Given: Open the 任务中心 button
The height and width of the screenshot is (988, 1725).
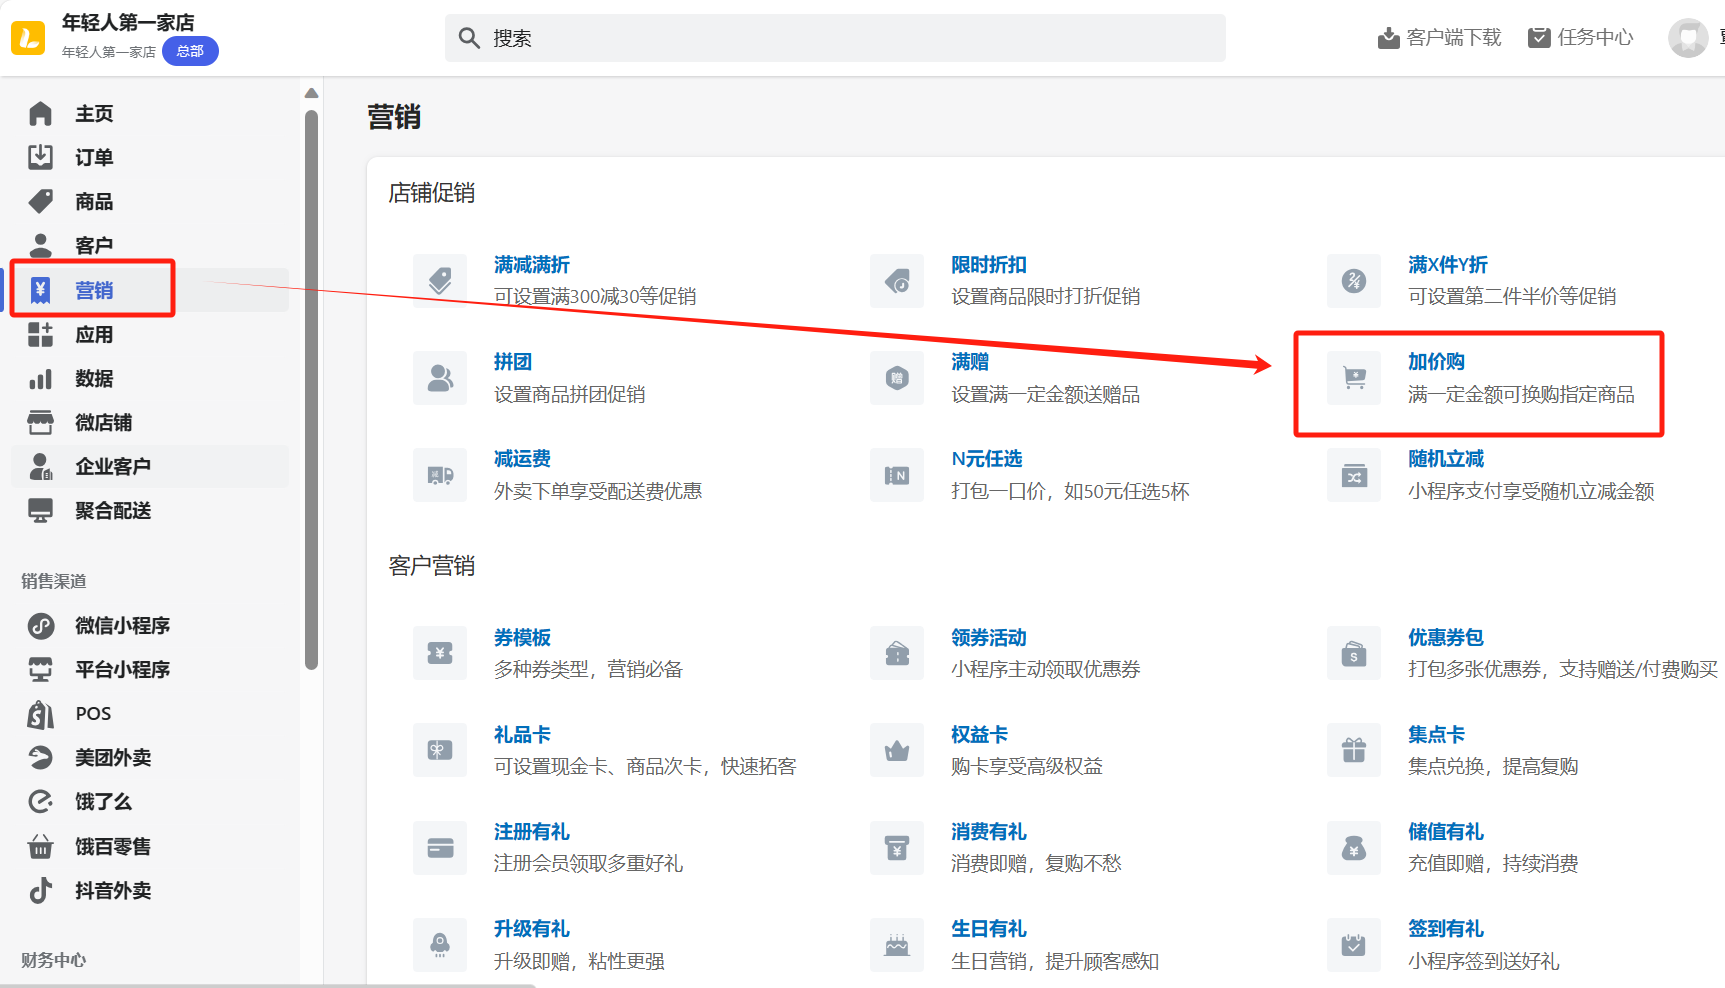Looking at the screenshot, I should 1581,38.
